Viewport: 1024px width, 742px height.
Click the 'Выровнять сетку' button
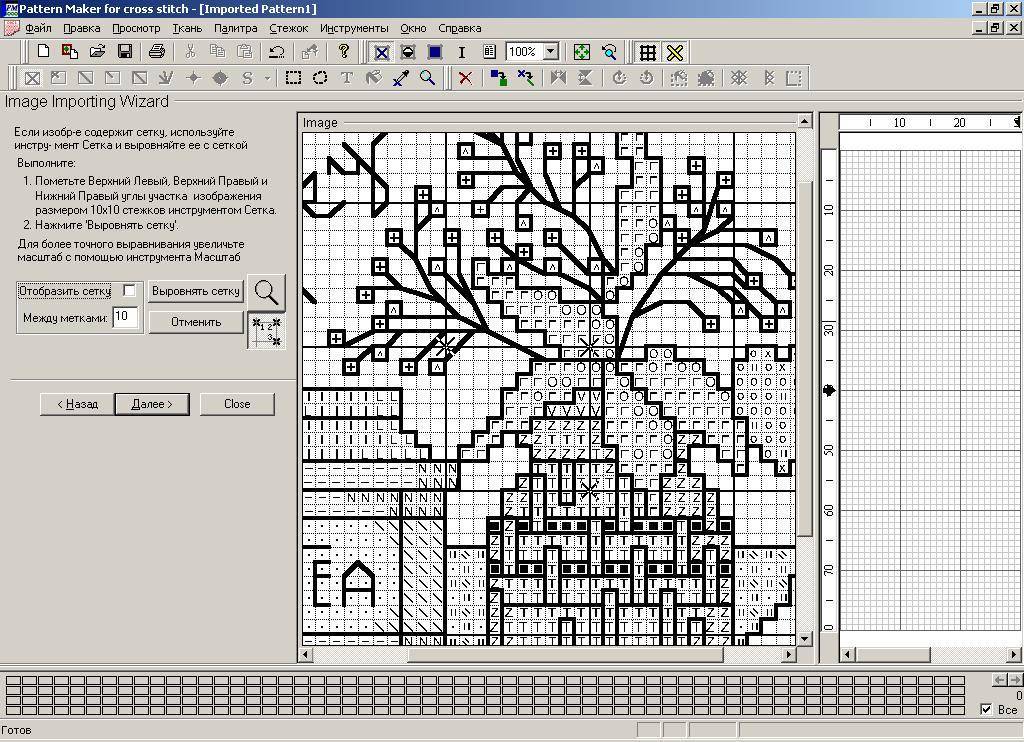pos(196,291)
